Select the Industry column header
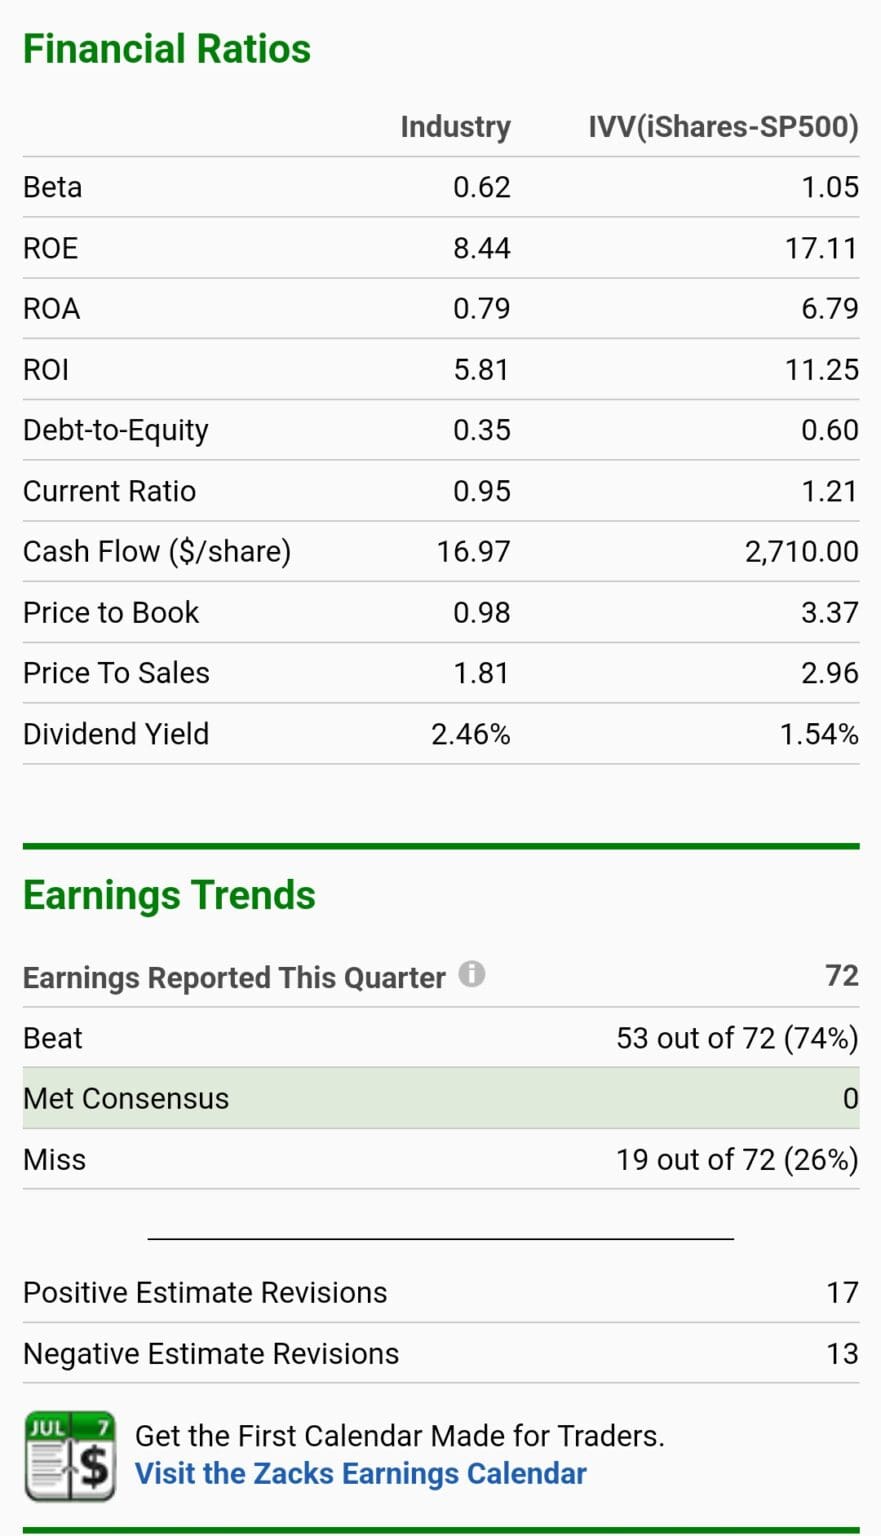 [455, 127]
